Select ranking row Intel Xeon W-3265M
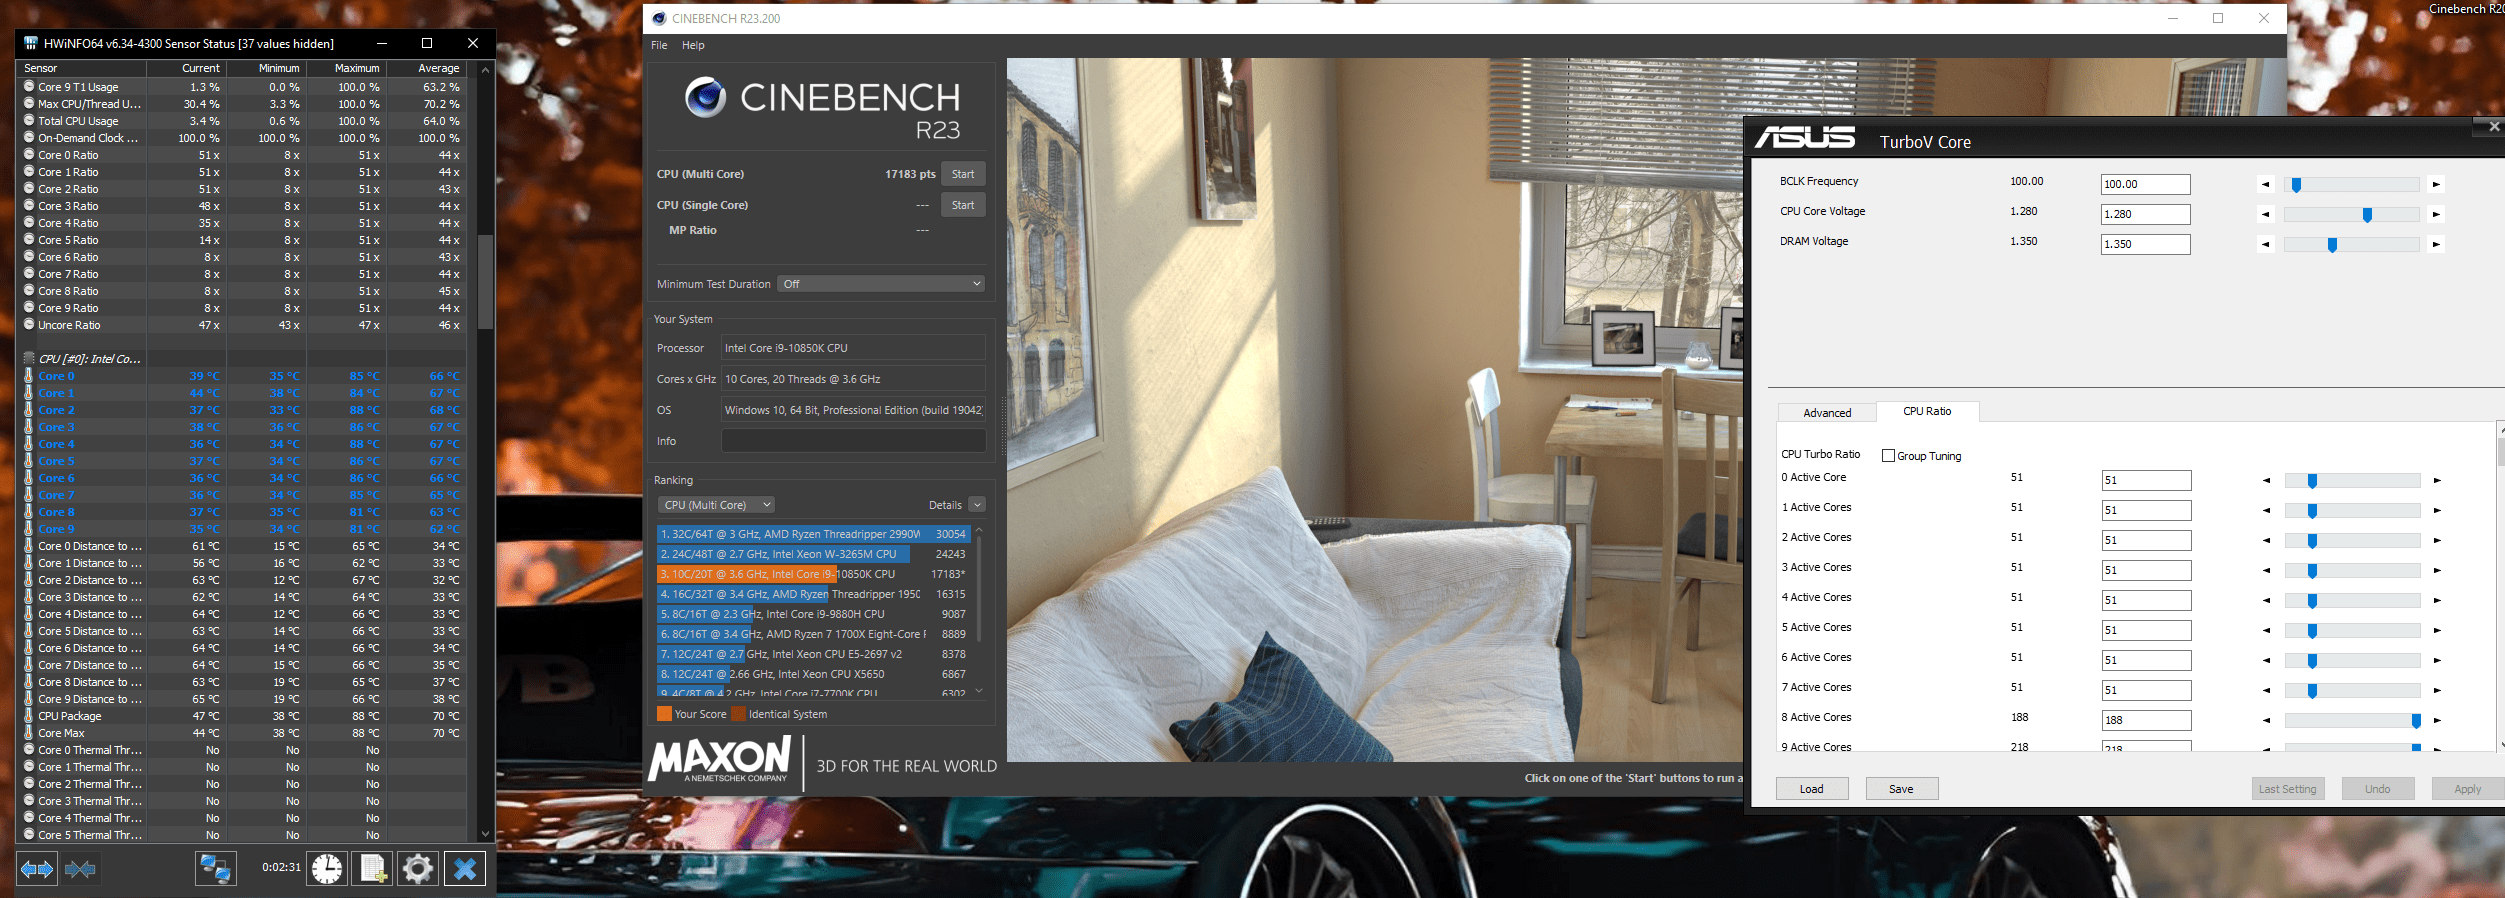 click(813, 554)
